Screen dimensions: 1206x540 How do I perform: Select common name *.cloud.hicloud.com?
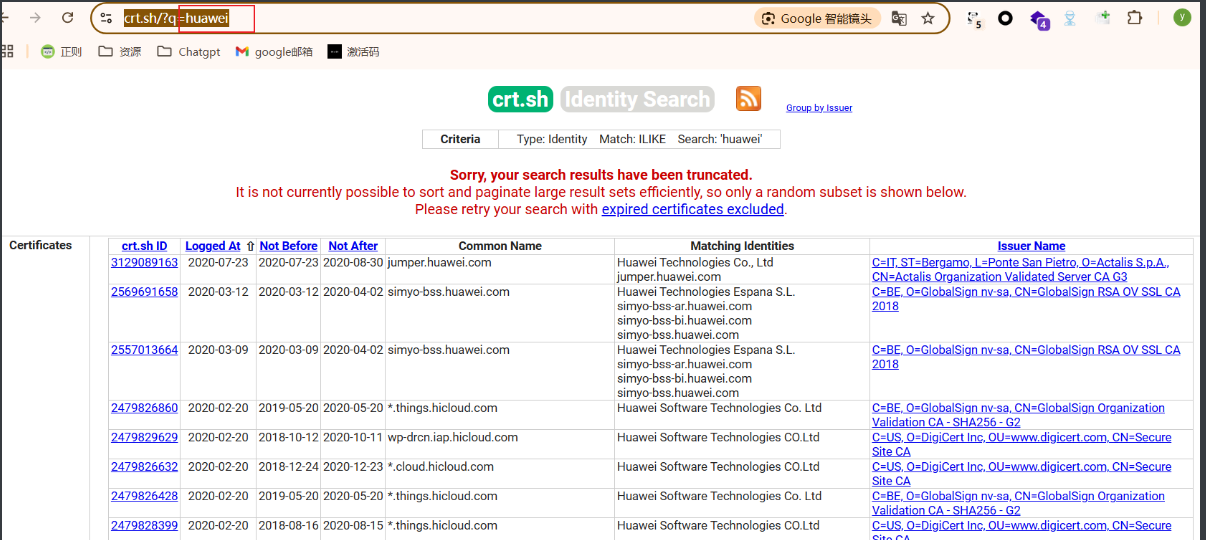point(441,466)
